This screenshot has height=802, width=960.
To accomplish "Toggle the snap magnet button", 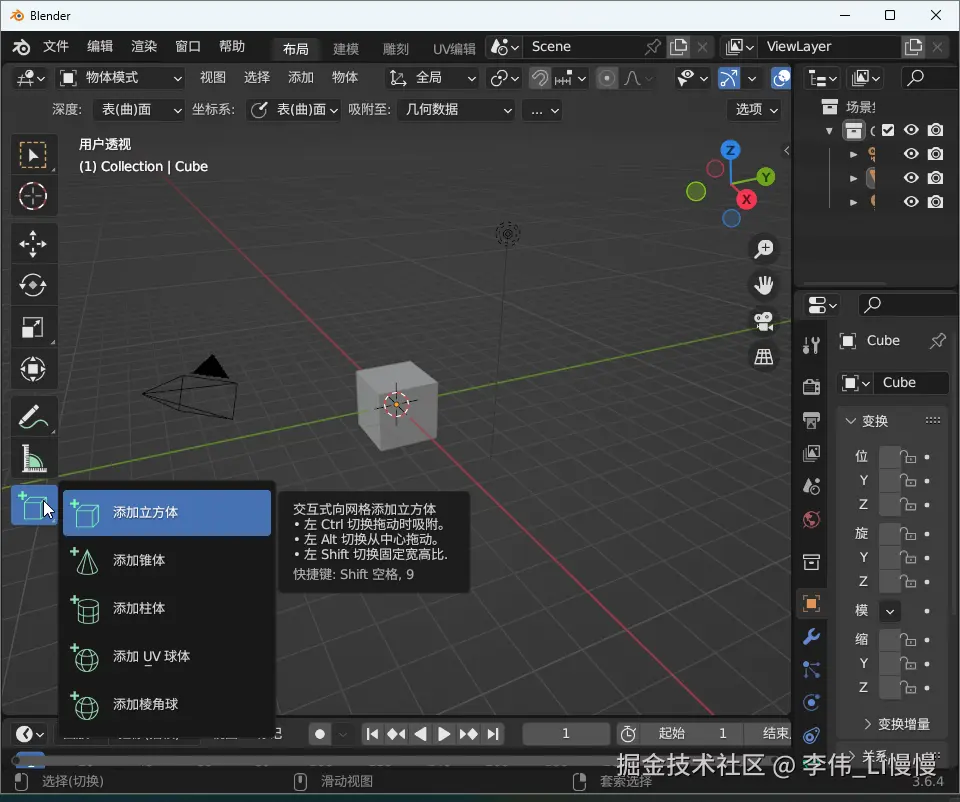I will click(x=540, y=78).
